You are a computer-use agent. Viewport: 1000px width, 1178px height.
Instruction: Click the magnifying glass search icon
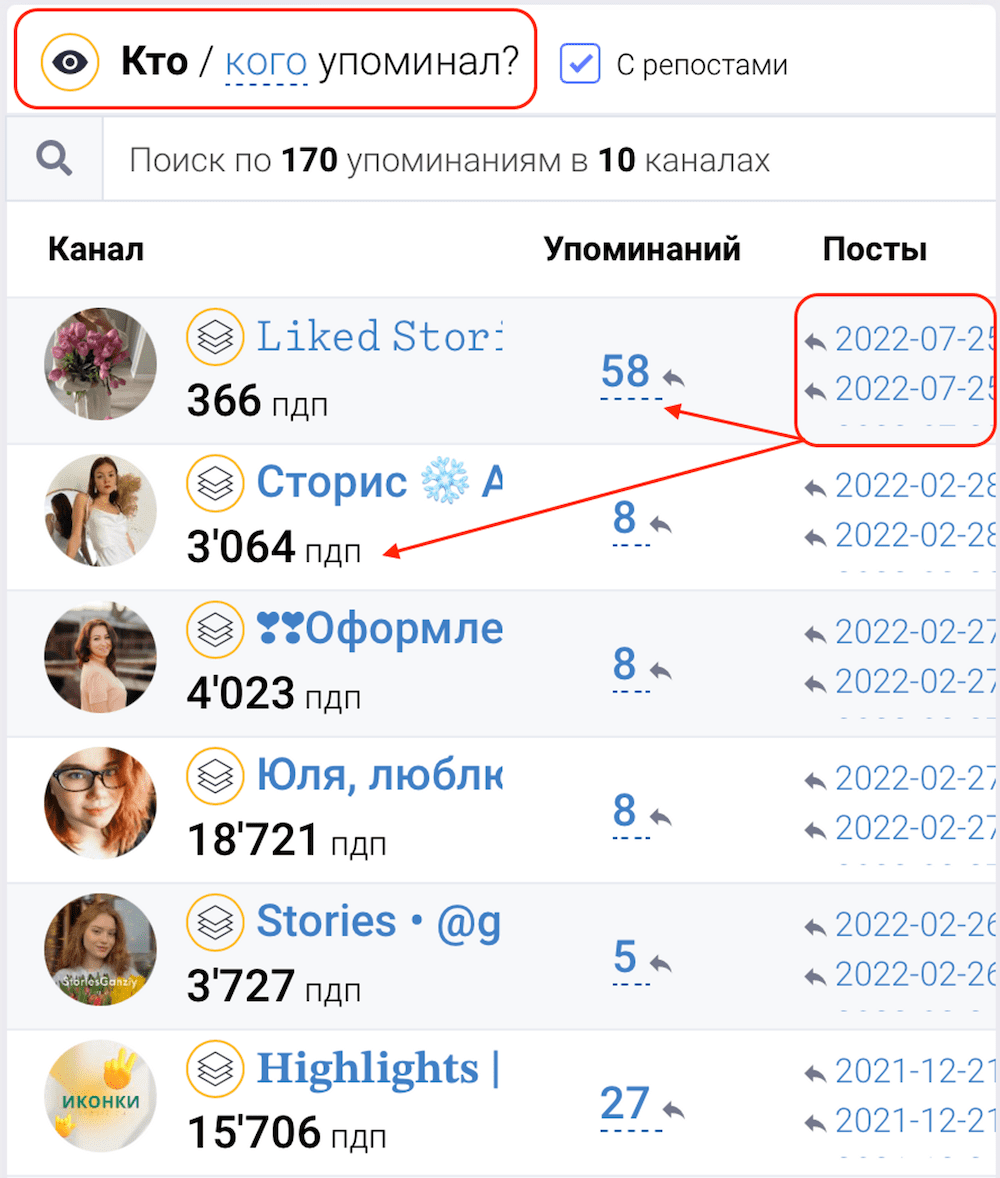pyautogui.click(x=54, y=159)
